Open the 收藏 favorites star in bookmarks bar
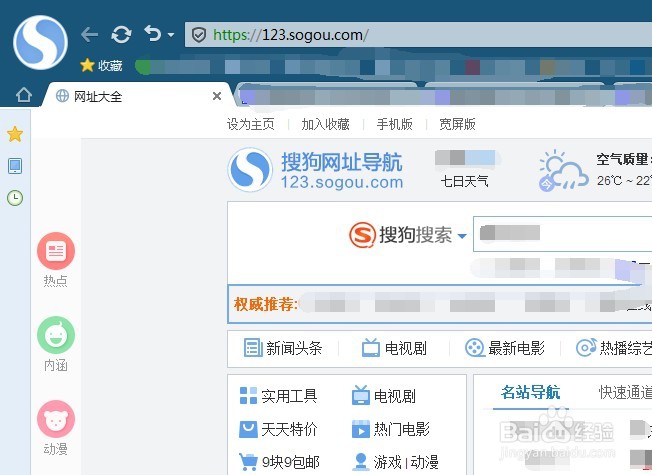 (x=101, y=65)
